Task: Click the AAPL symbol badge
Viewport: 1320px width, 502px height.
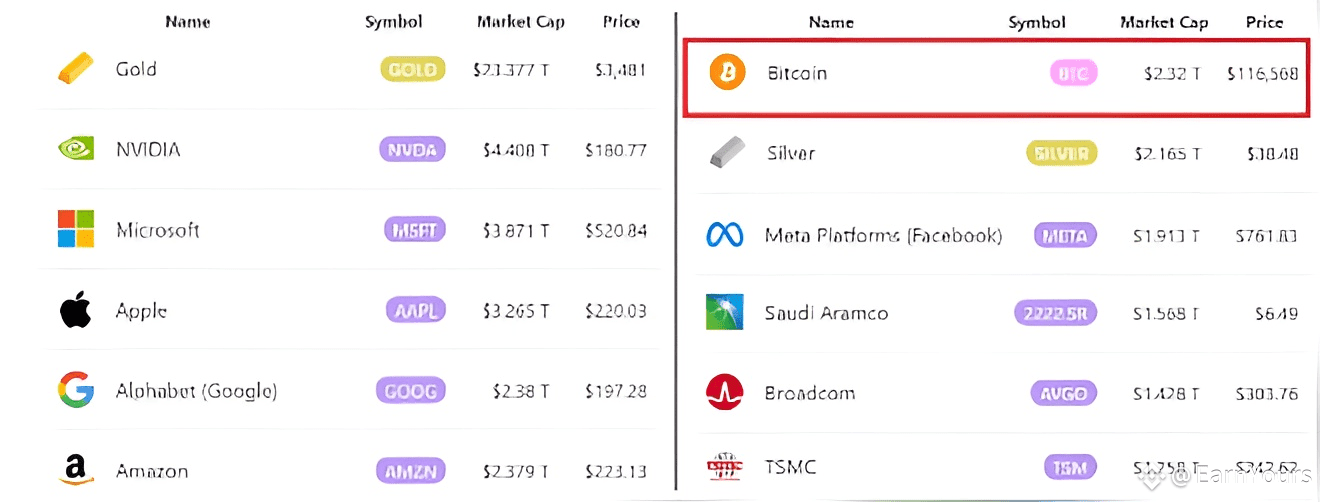Action: [x=415, y=310]
